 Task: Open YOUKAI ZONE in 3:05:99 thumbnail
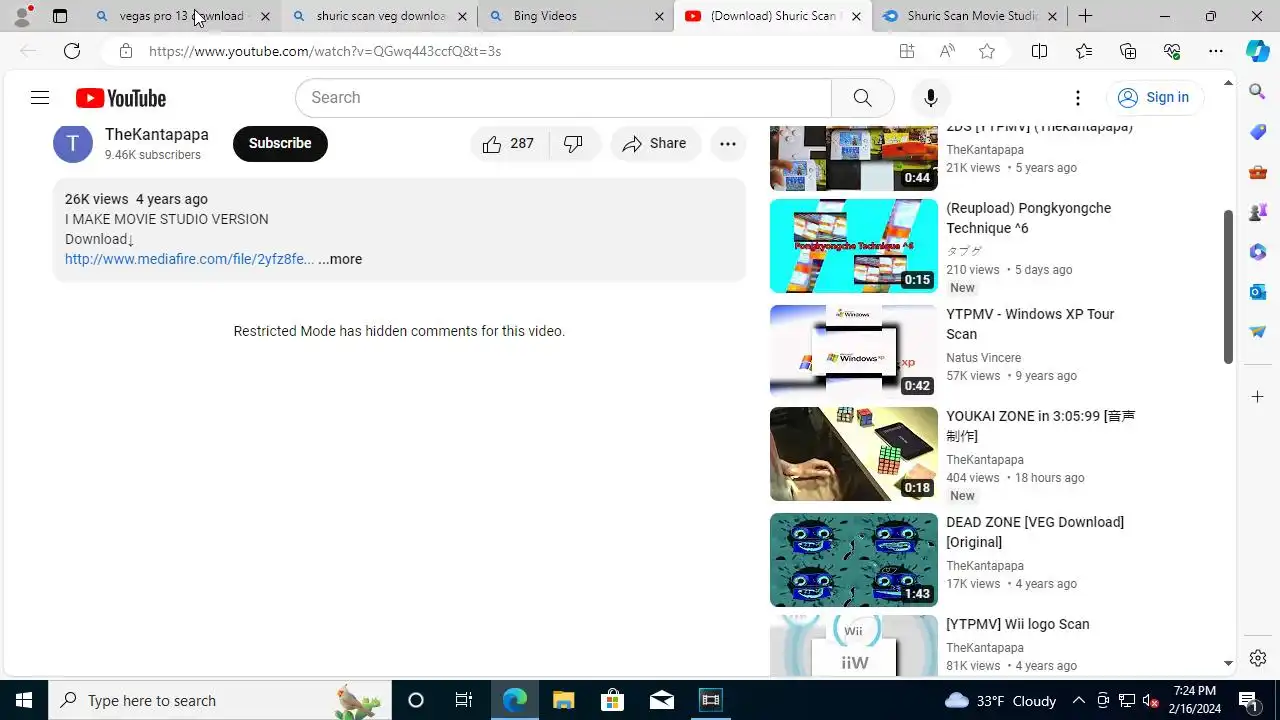853,454
